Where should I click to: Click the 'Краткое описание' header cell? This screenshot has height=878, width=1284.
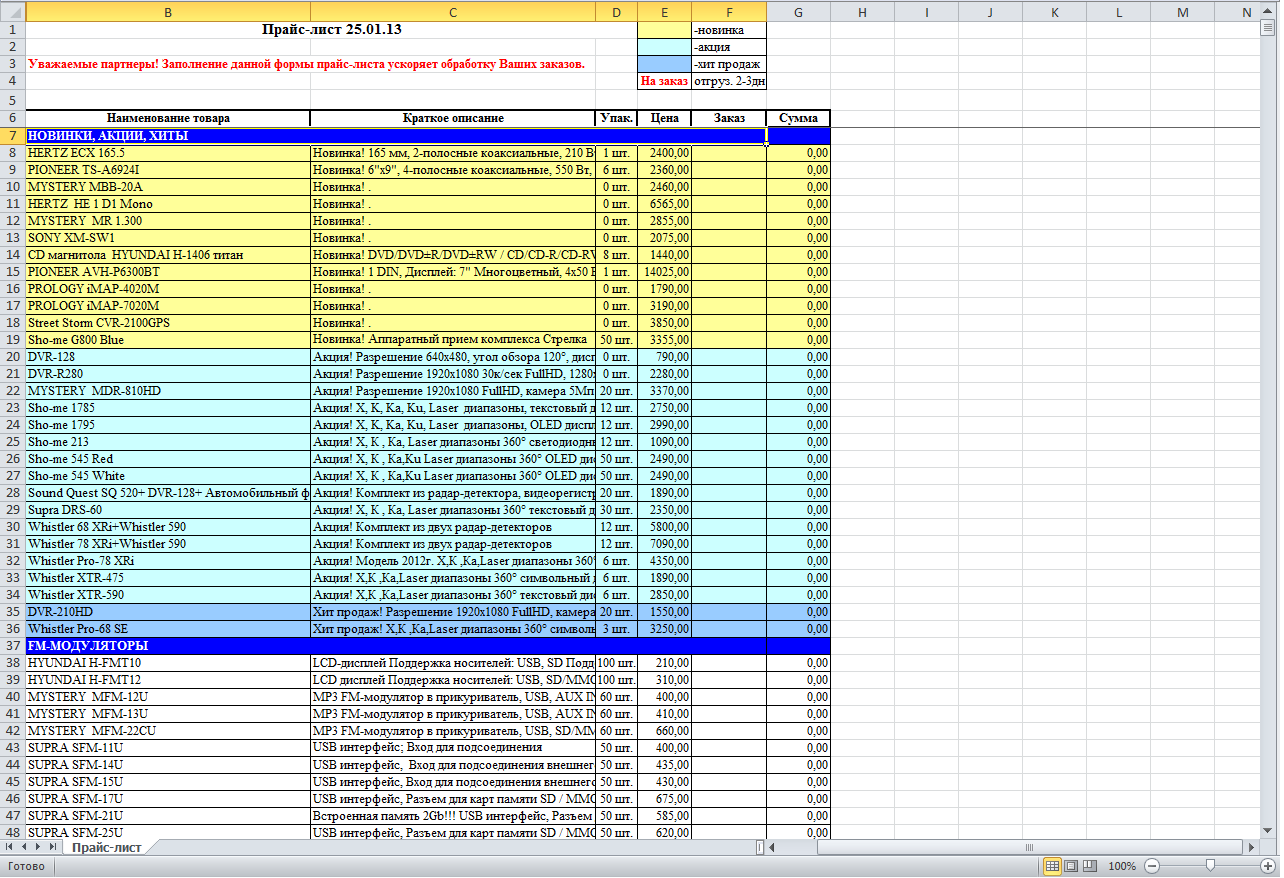pos(453,118)
